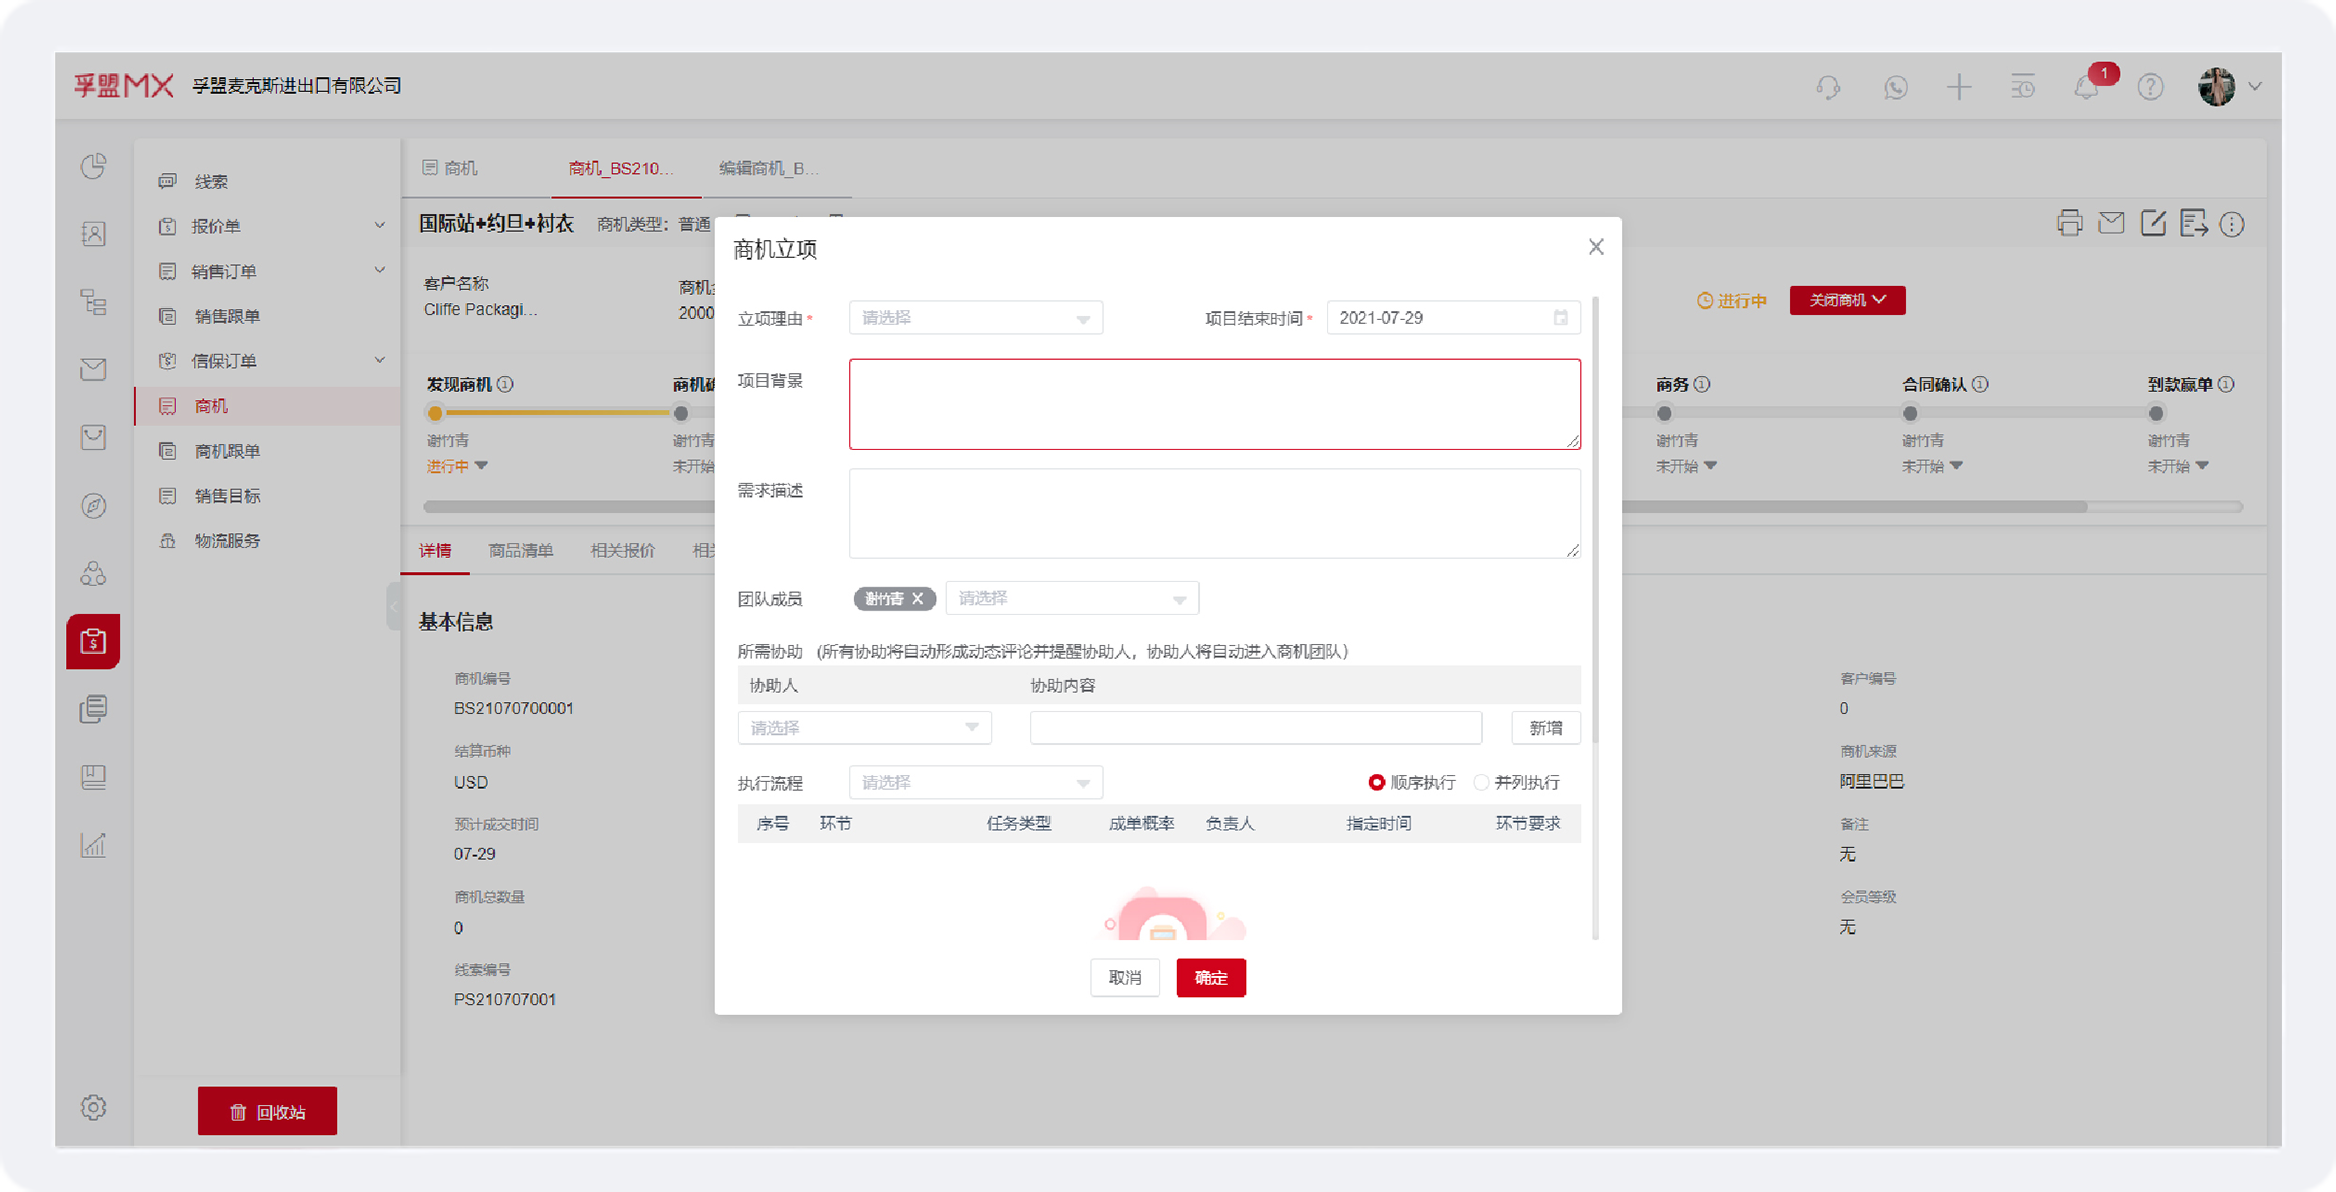This screenshot has height=1192, width=2336.
Task: Open the 立项理由 dropdown
Action: 975,317
